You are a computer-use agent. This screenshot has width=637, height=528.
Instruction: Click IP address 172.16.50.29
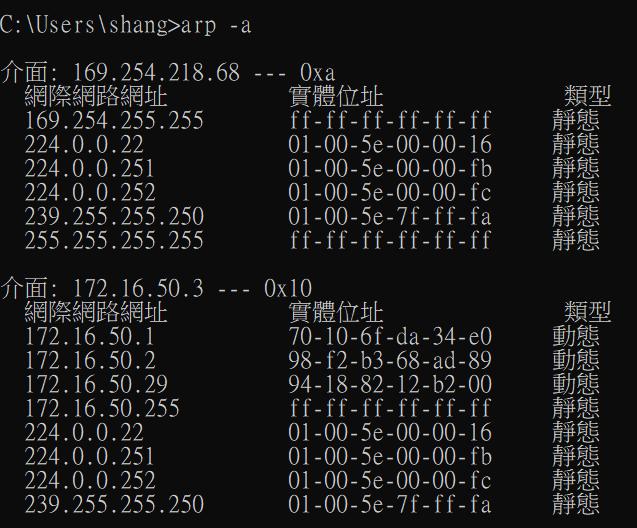pos(96,385)
